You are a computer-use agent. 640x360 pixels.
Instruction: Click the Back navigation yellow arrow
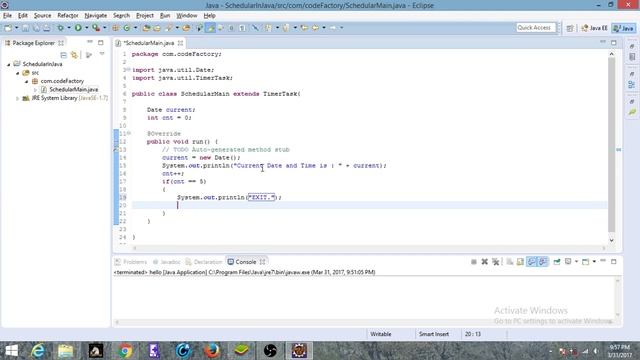315,28
